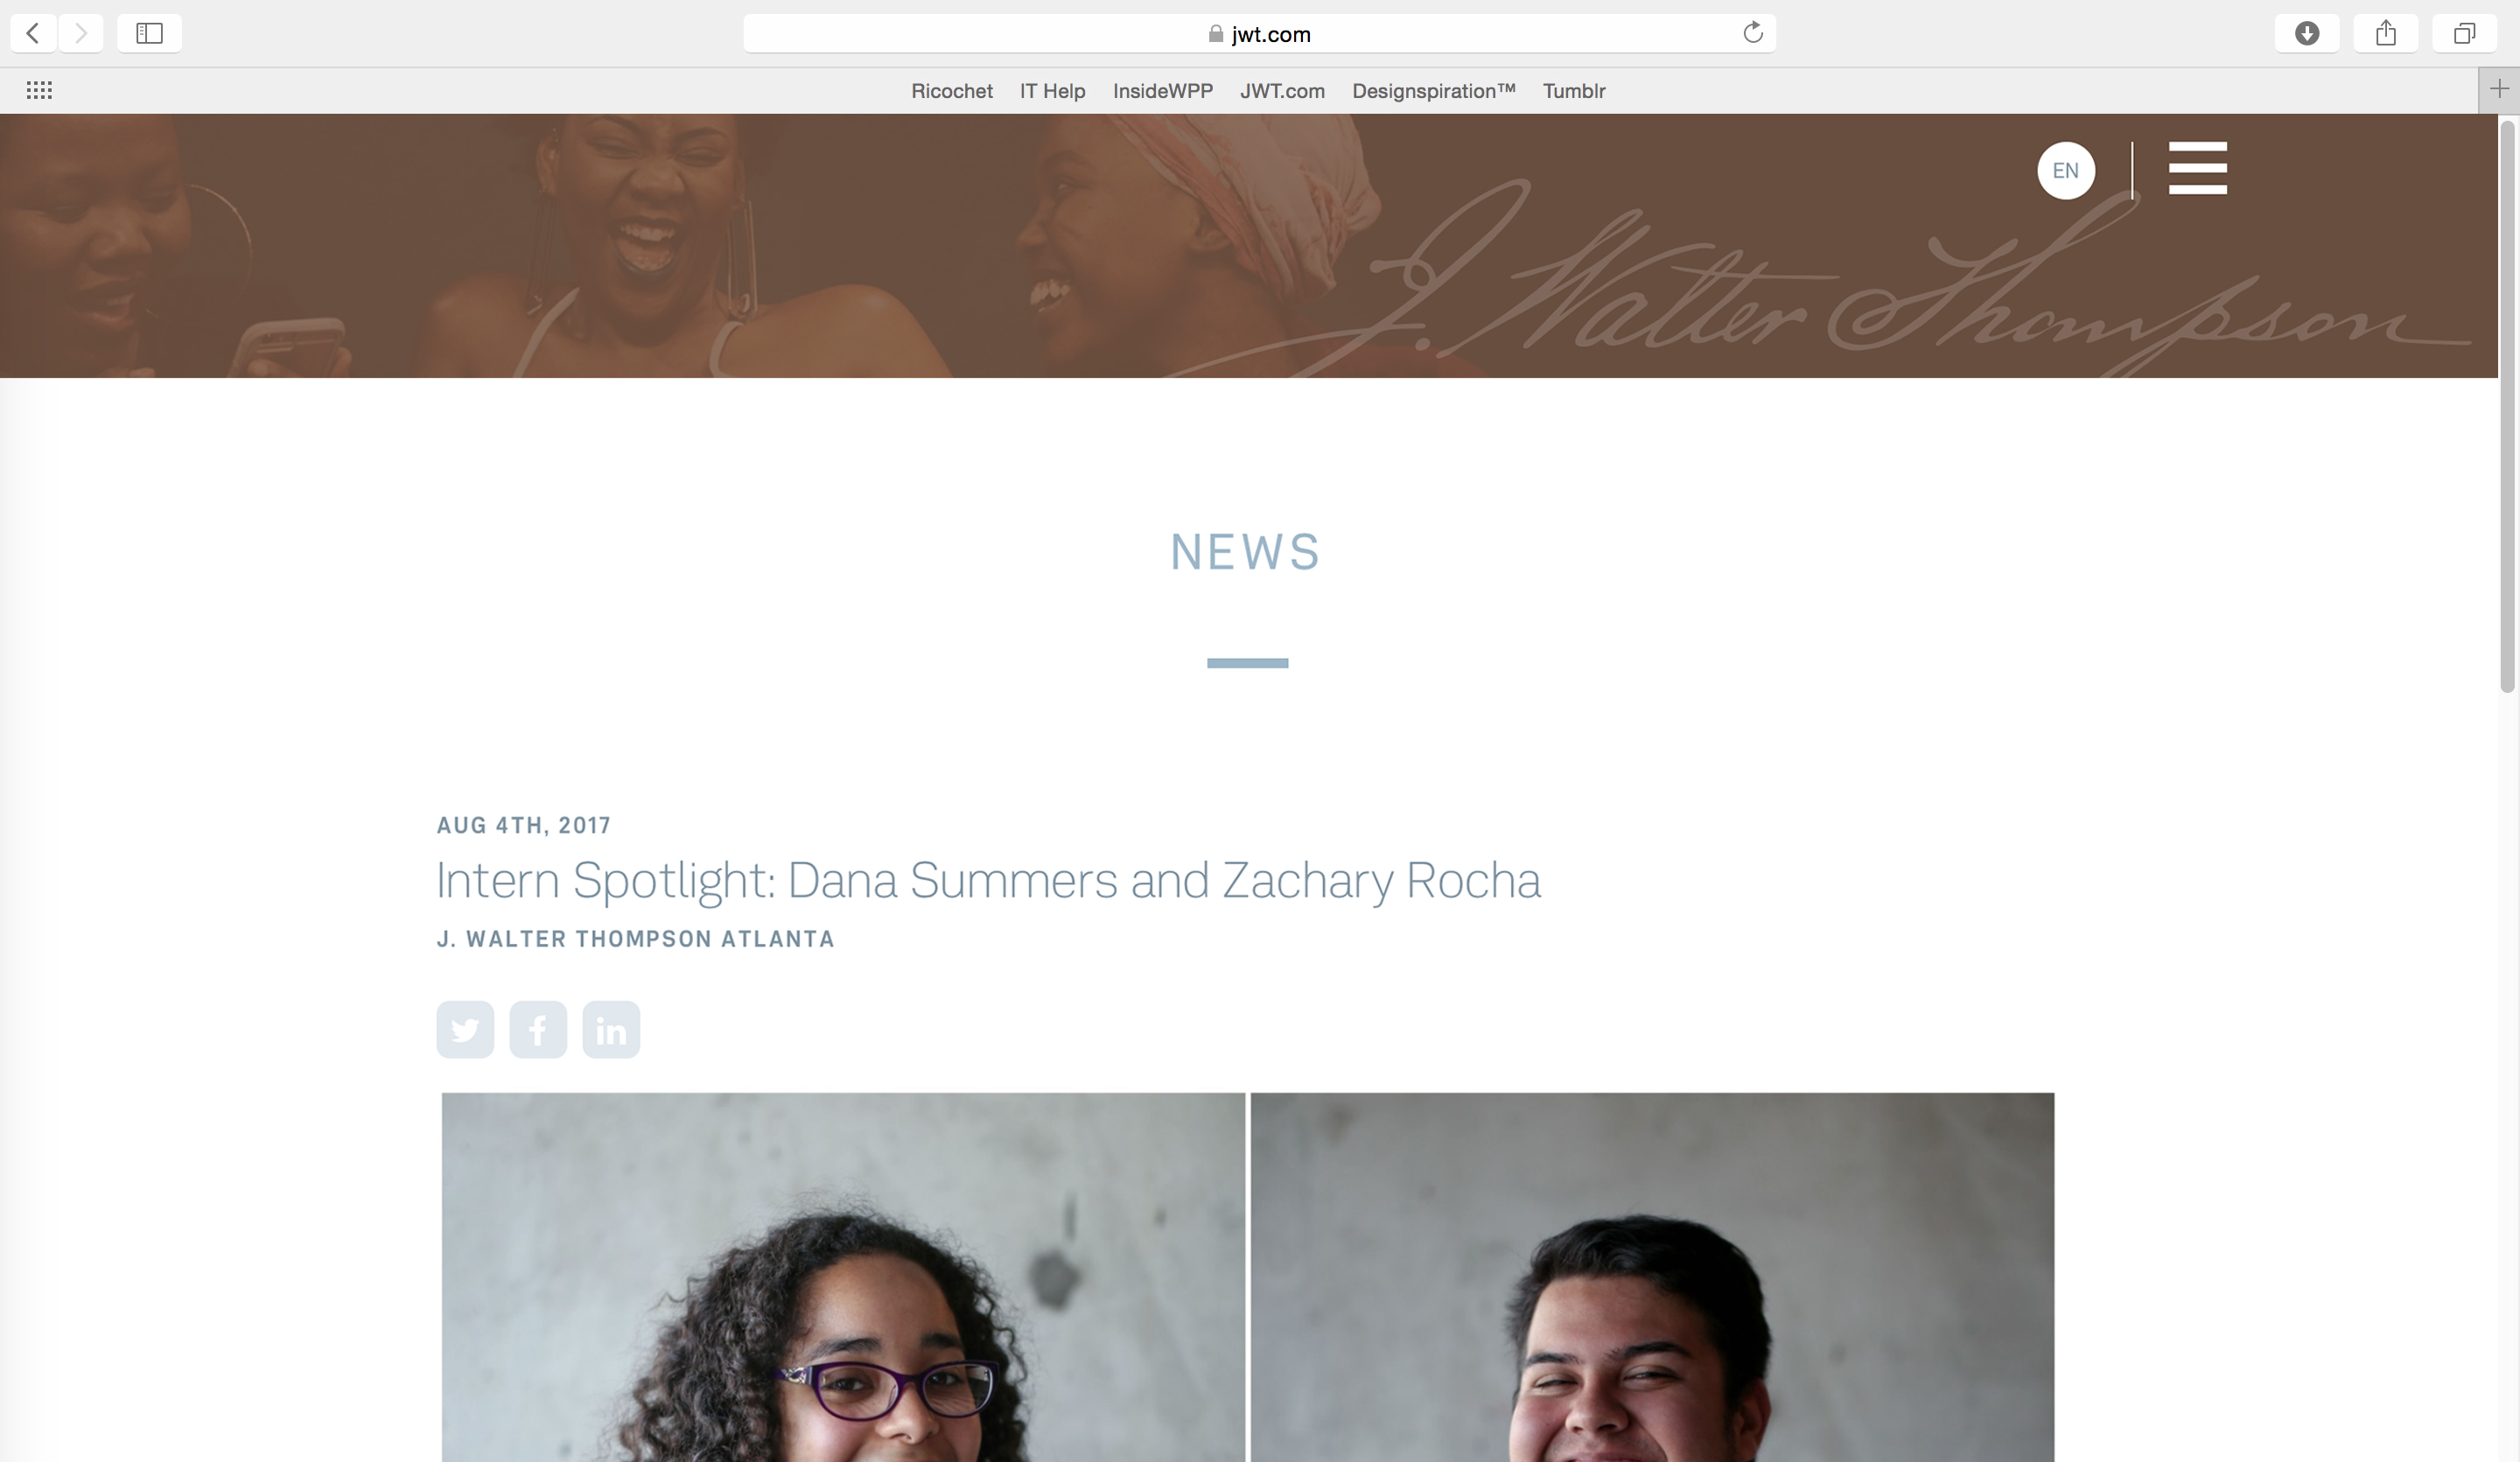Image resolution: width=2520 pixels, height=1462 pixels.
Task: Share article on Twitter
Action: click(465, 1029)
